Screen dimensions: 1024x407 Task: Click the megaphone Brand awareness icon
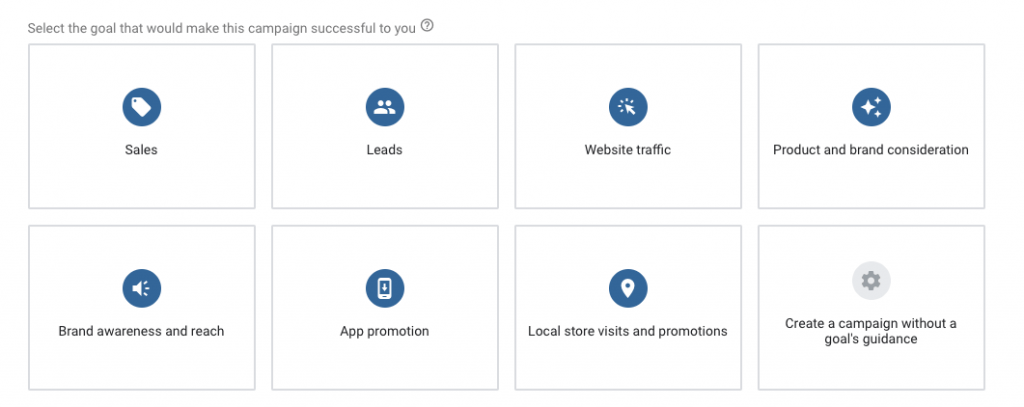click(x=142, y=288)
